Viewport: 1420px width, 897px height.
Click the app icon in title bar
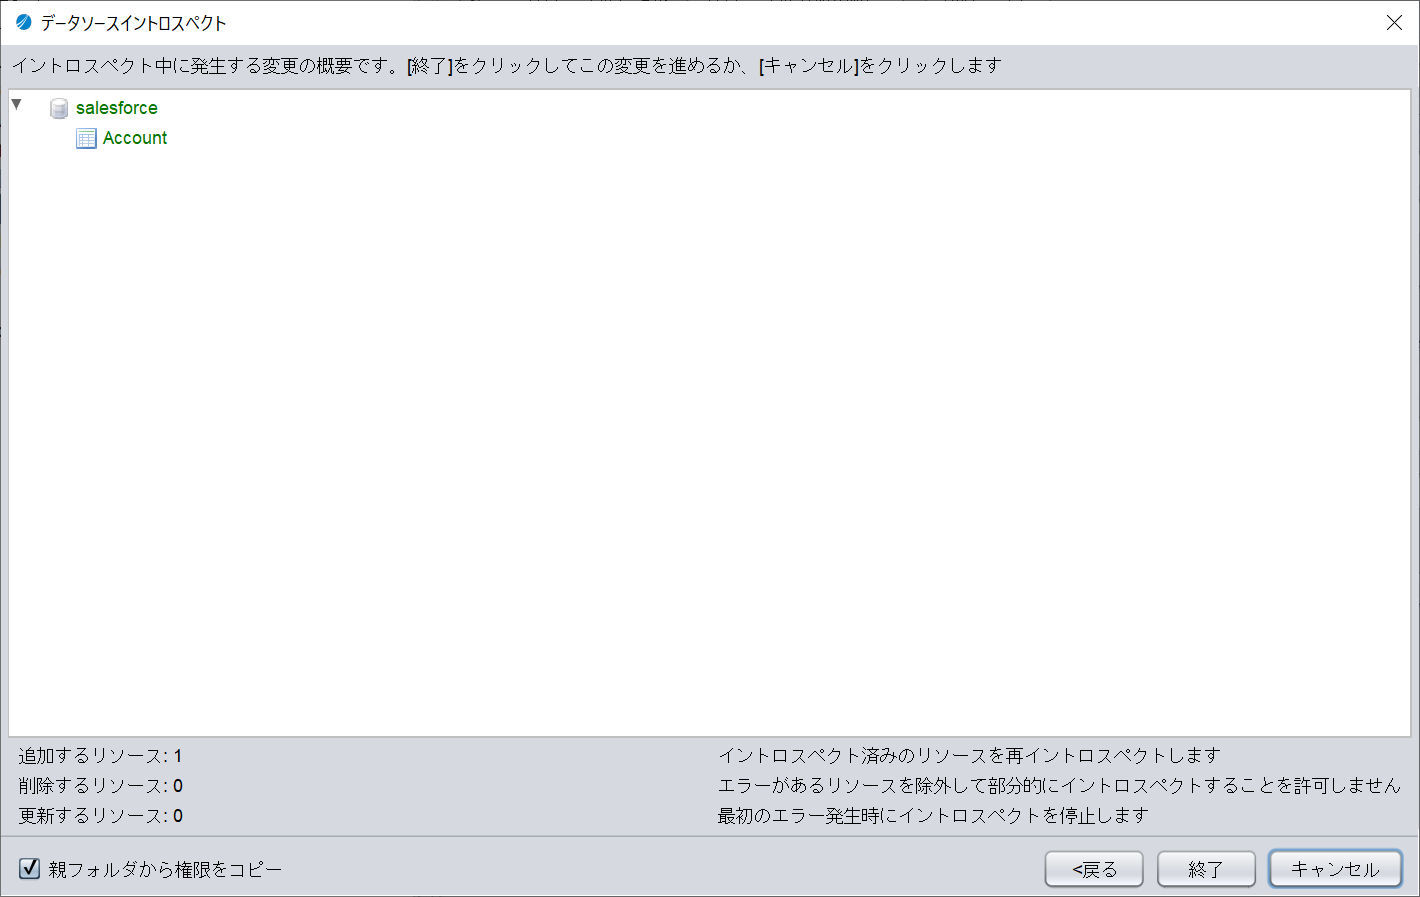click(x=24, y=22)
